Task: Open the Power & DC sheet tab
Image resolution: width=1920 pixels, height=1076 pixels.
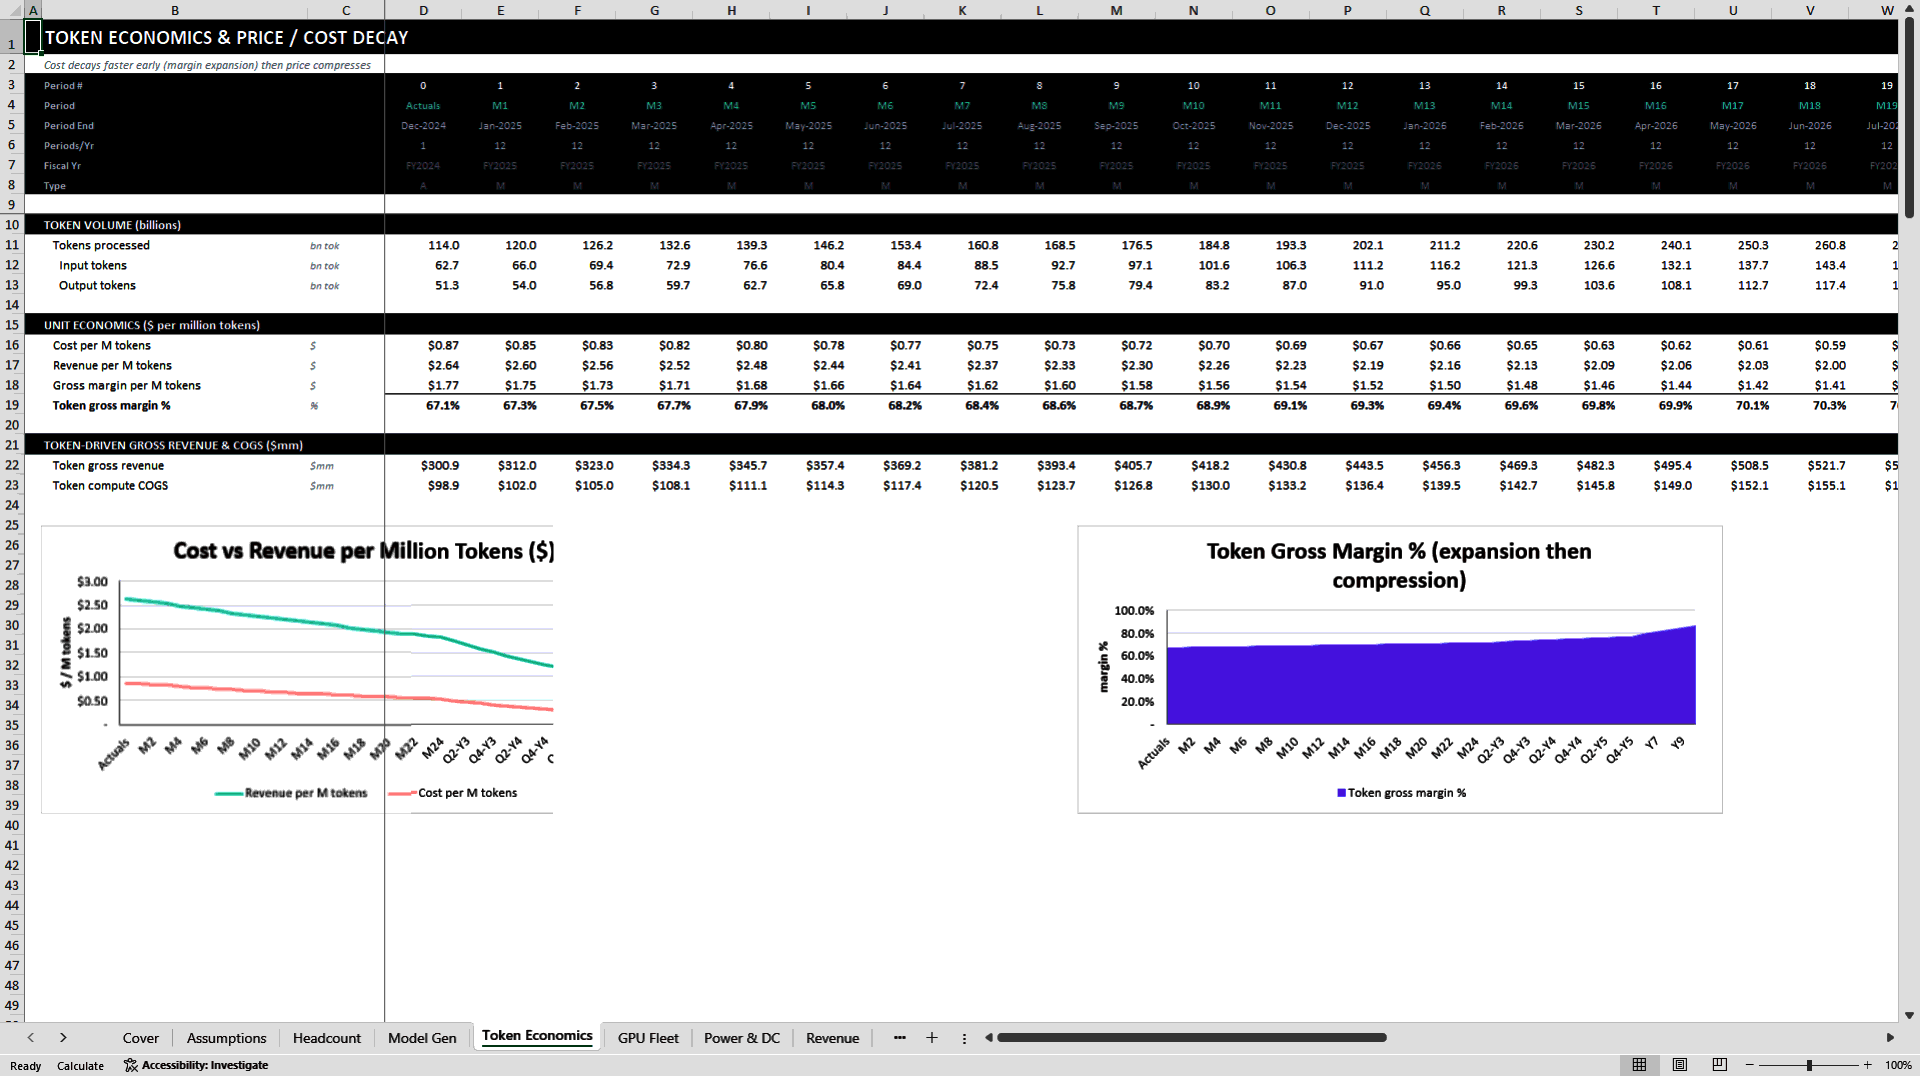Action: coord(742,1038)
